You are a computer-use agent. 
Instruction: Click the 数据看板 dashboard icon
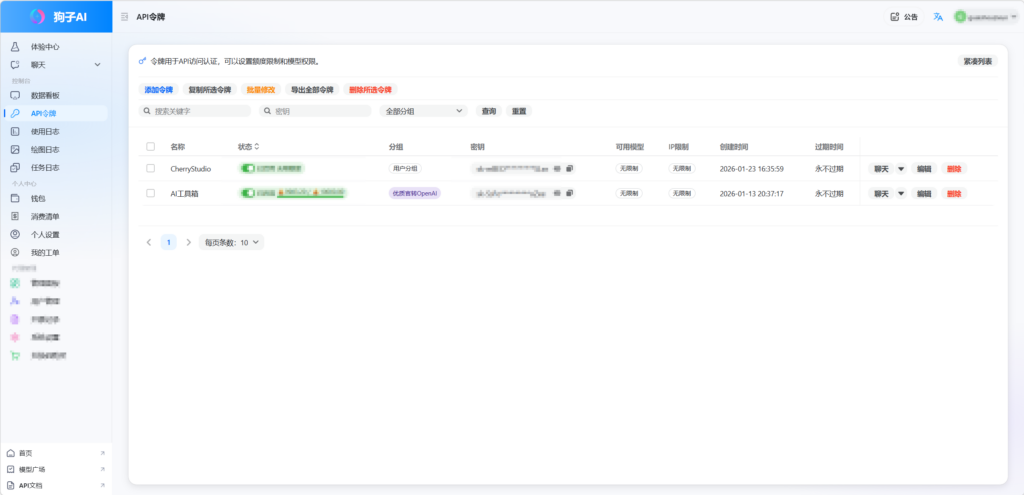tap(15, 95)
